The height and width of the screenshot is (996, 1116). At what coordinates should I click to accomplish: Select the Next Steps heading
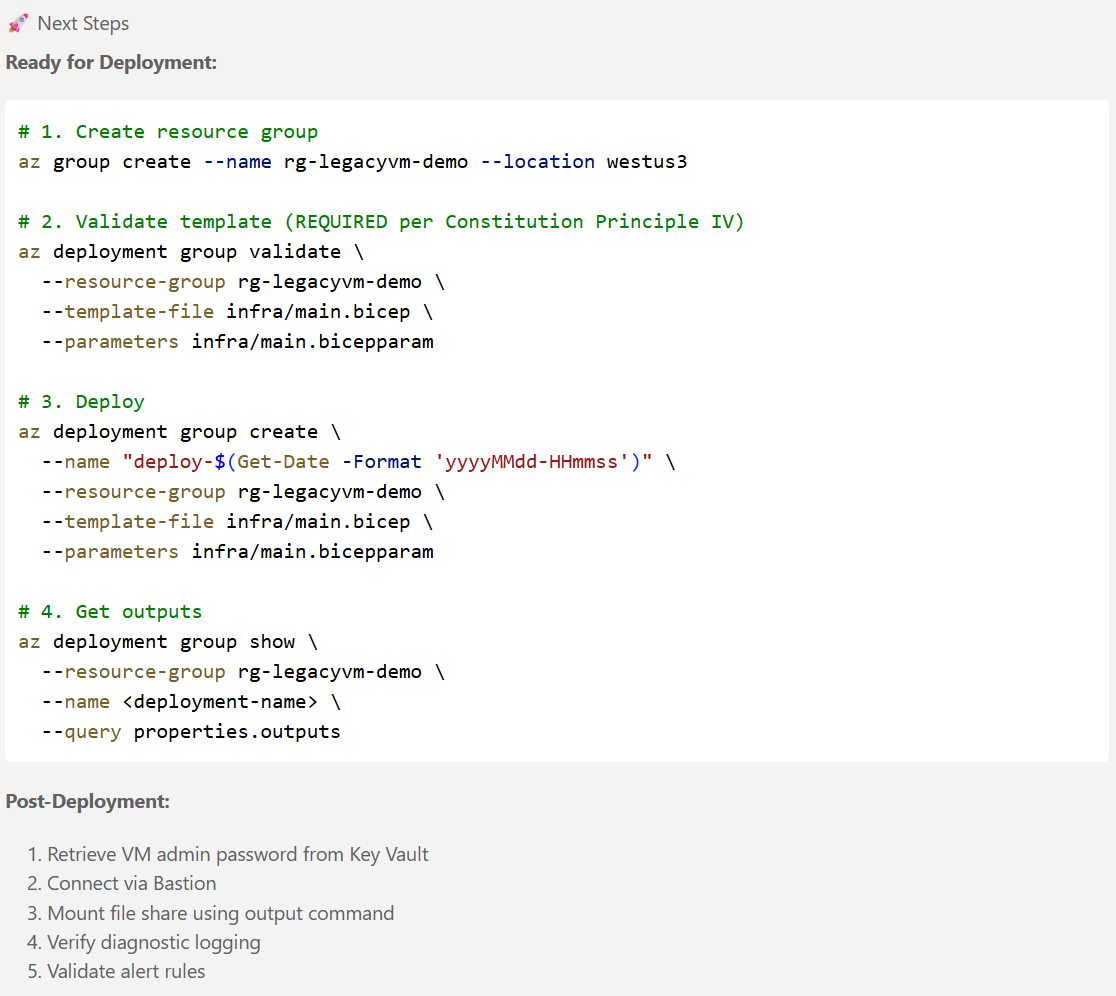coord(83,23)
